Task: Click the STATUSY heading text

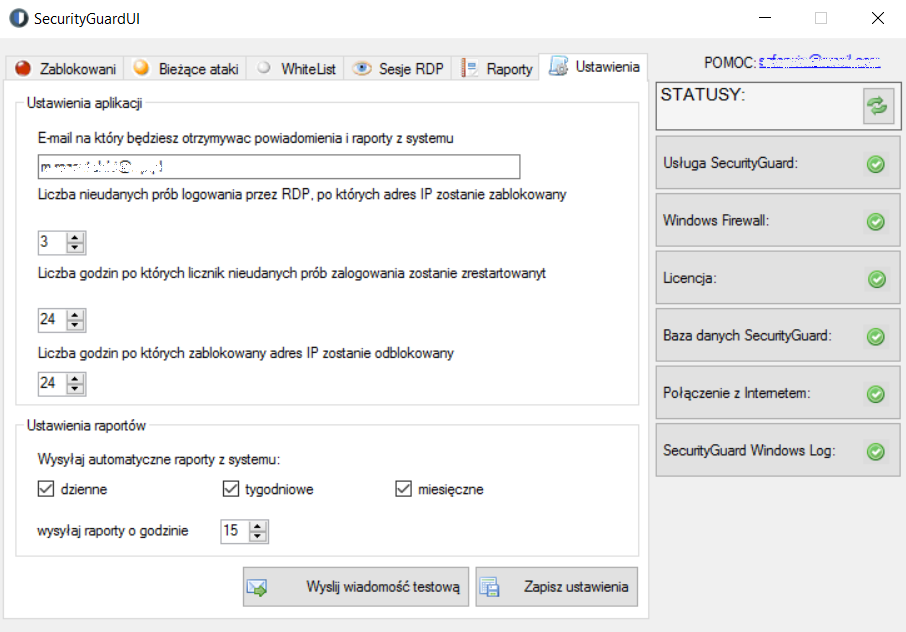Action: point(703,95)
